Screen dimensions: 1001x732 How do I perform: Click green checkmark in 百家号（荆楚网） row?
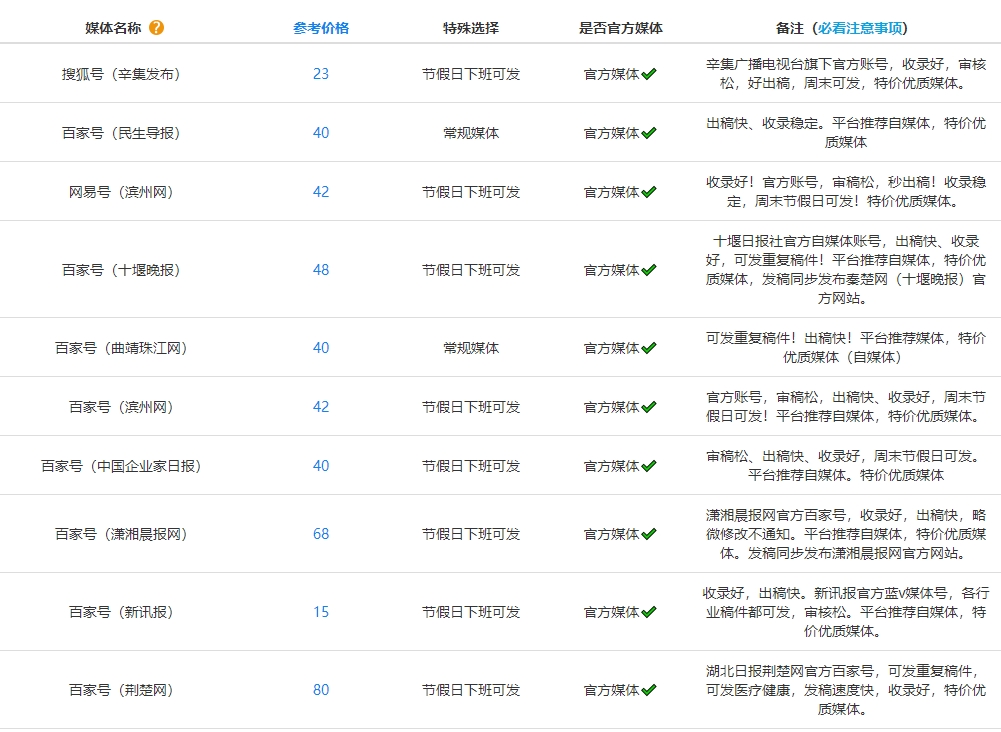[649, 690]
